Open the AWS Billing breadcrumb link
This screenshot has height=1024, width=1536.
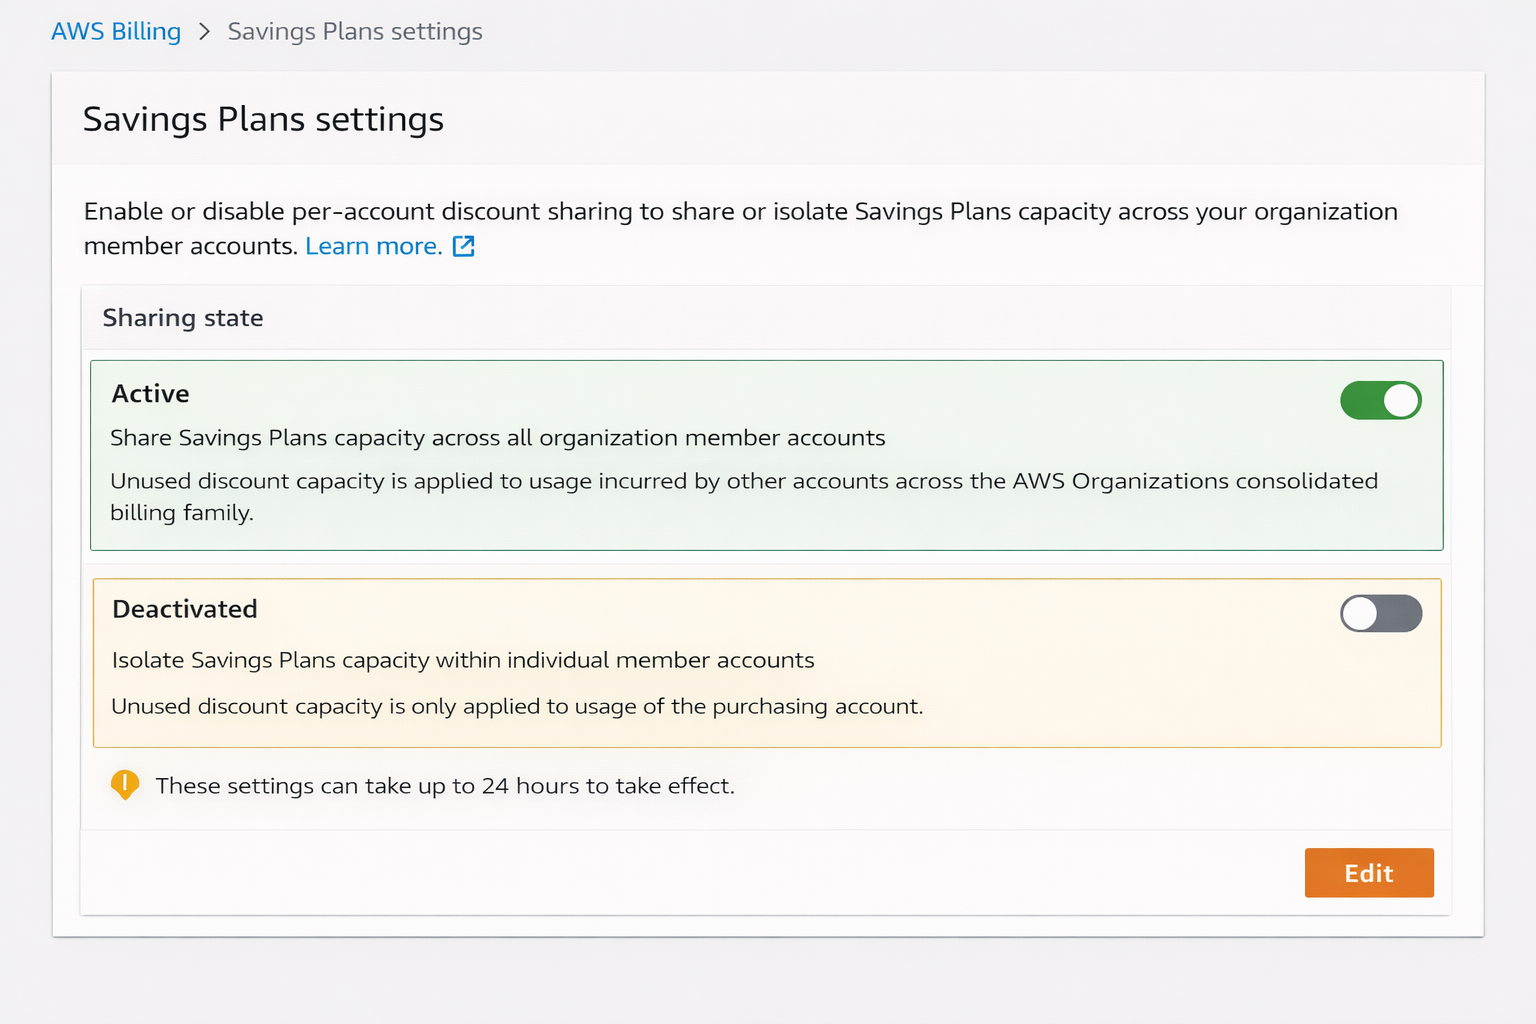click(x=116, y=32)
